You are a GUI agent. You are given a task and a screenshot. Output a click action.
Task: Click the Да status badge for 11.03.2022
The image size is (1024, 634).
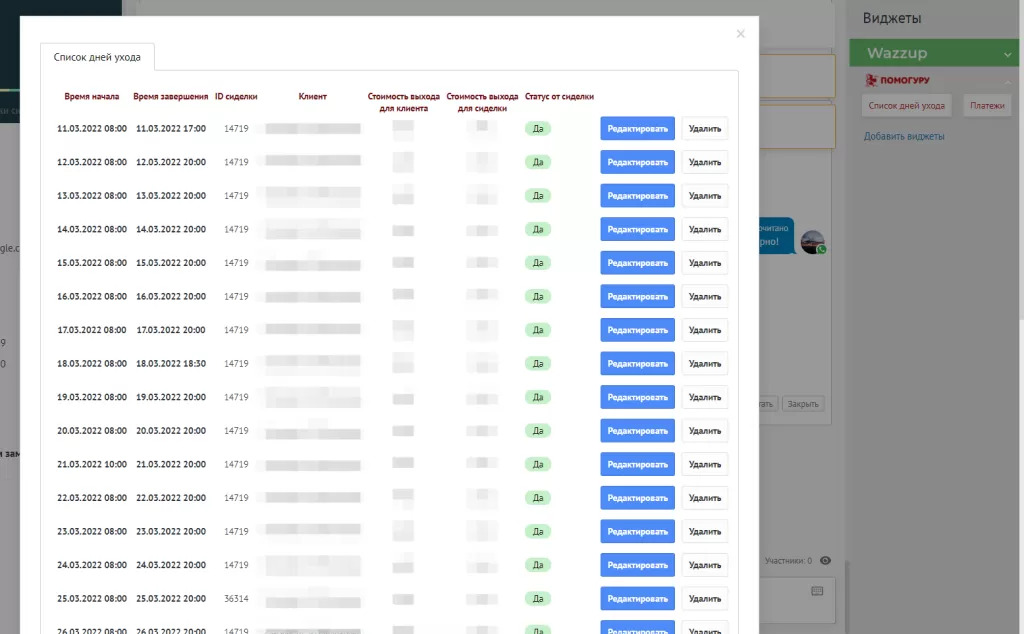pyautogui.click(x=537, y=129)
